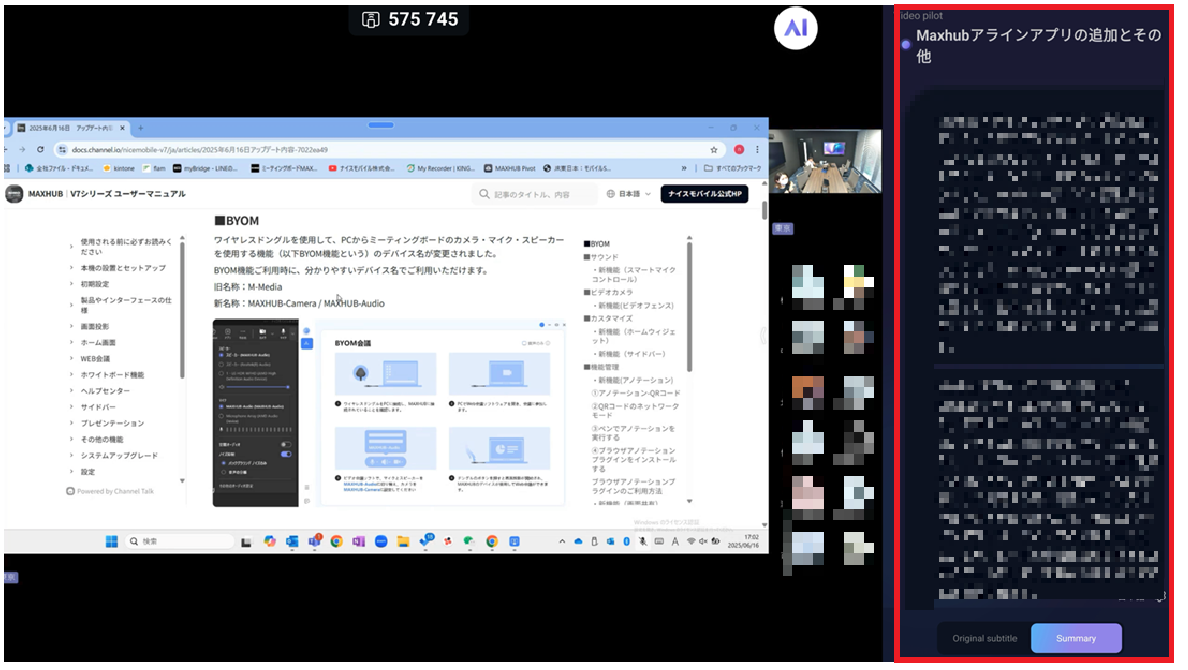Bookmark the page with the star icon

(x=714, y=149)
